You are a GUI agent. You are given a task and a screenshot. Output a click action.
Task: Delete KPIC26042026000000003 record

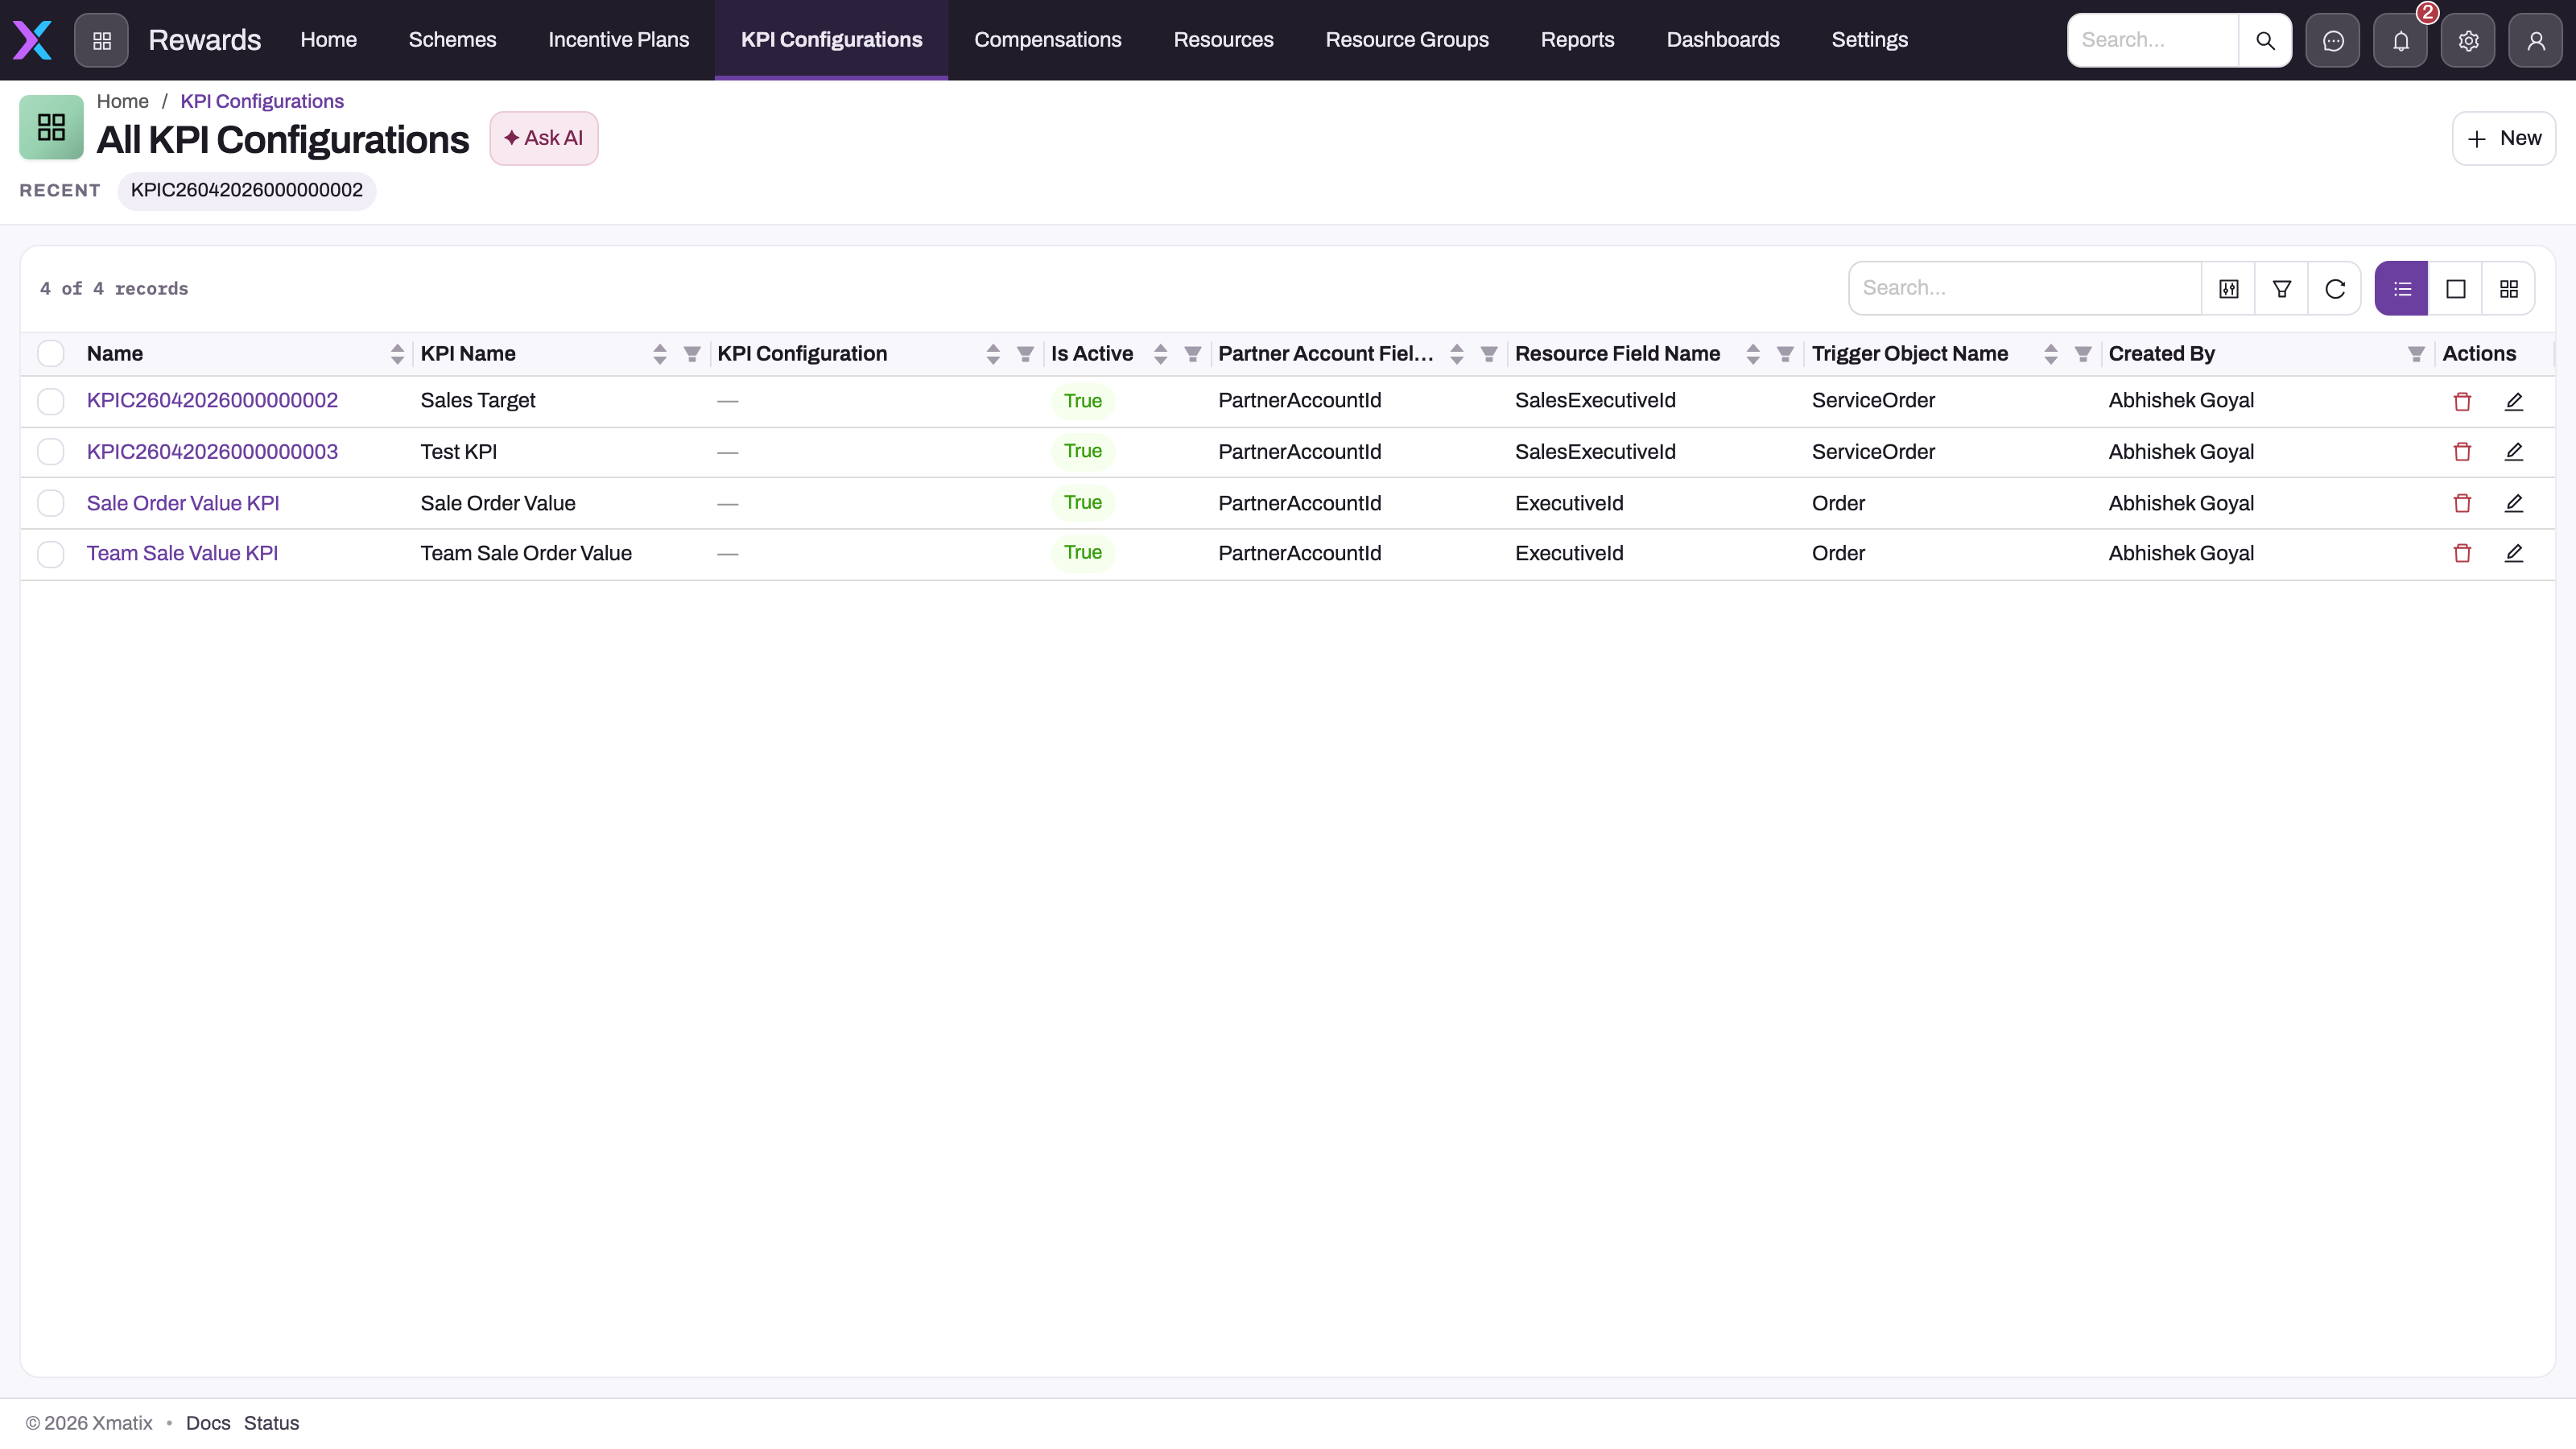click(x=2462, y=452)
